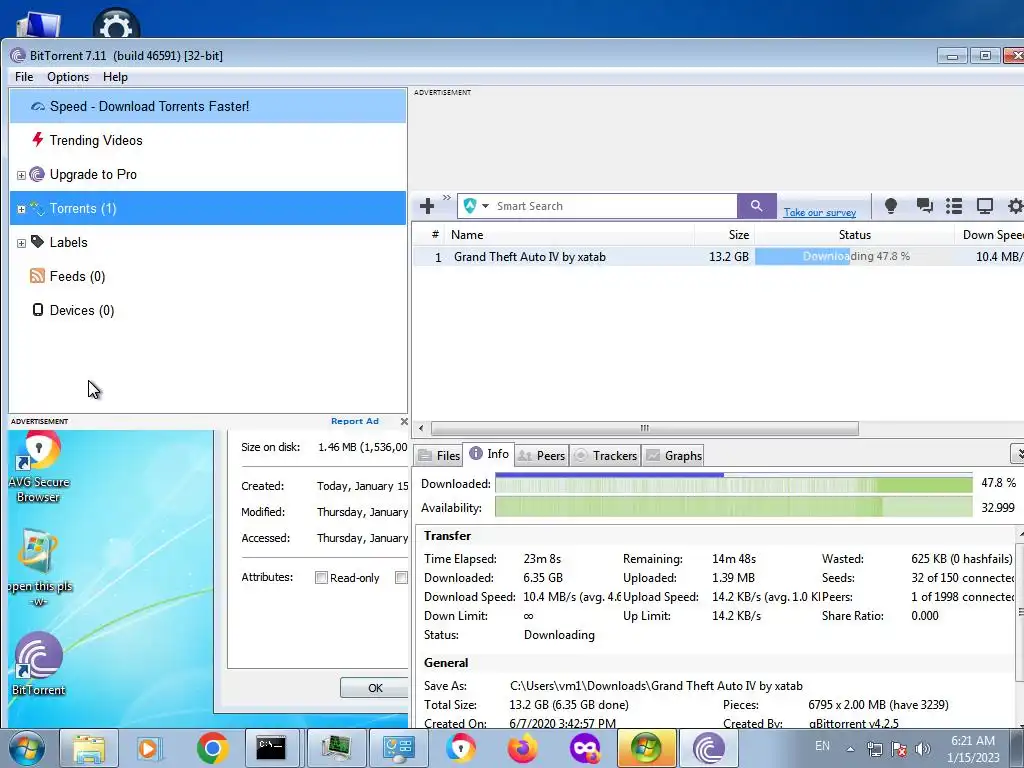The width and height of the screenshot is (1024, 768).
Task: Open the Windows Start button
Action: [x=26, y=748]
